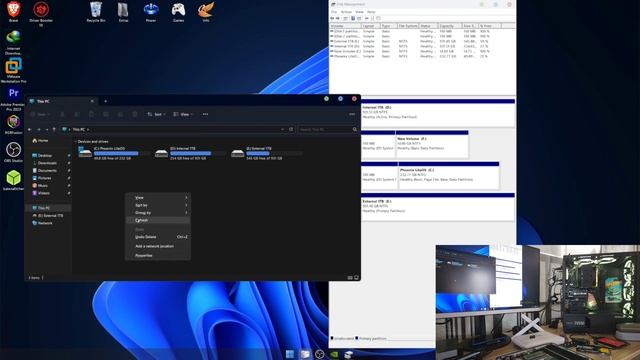This screenshot has width=640, height=360.
Task: Click the OBS icon on the taskbar
Action: click(x=320, y=354)
